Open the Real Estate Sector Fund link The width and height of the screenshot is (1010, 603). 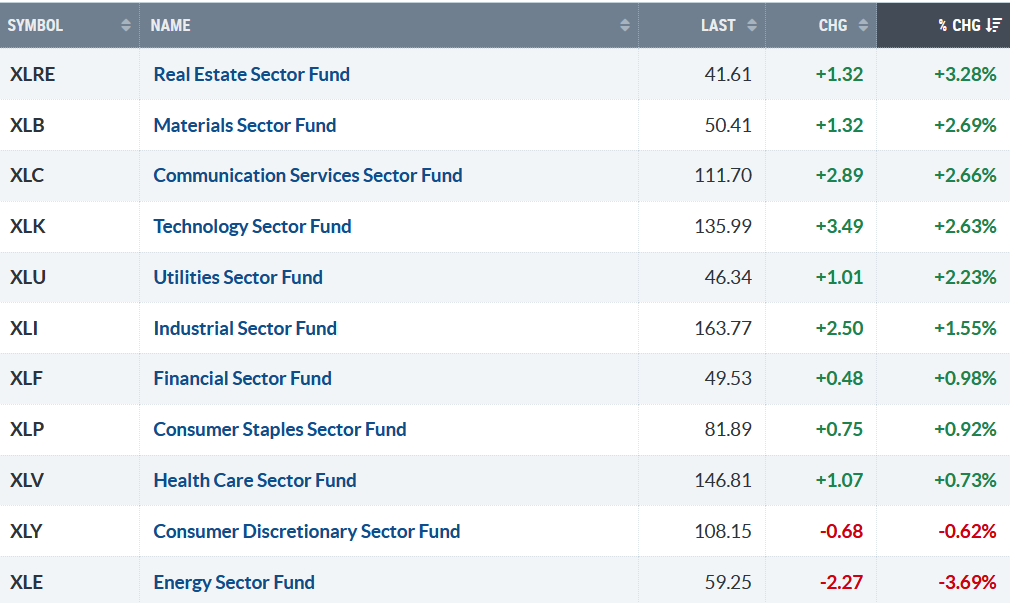[x=251, y=74]
